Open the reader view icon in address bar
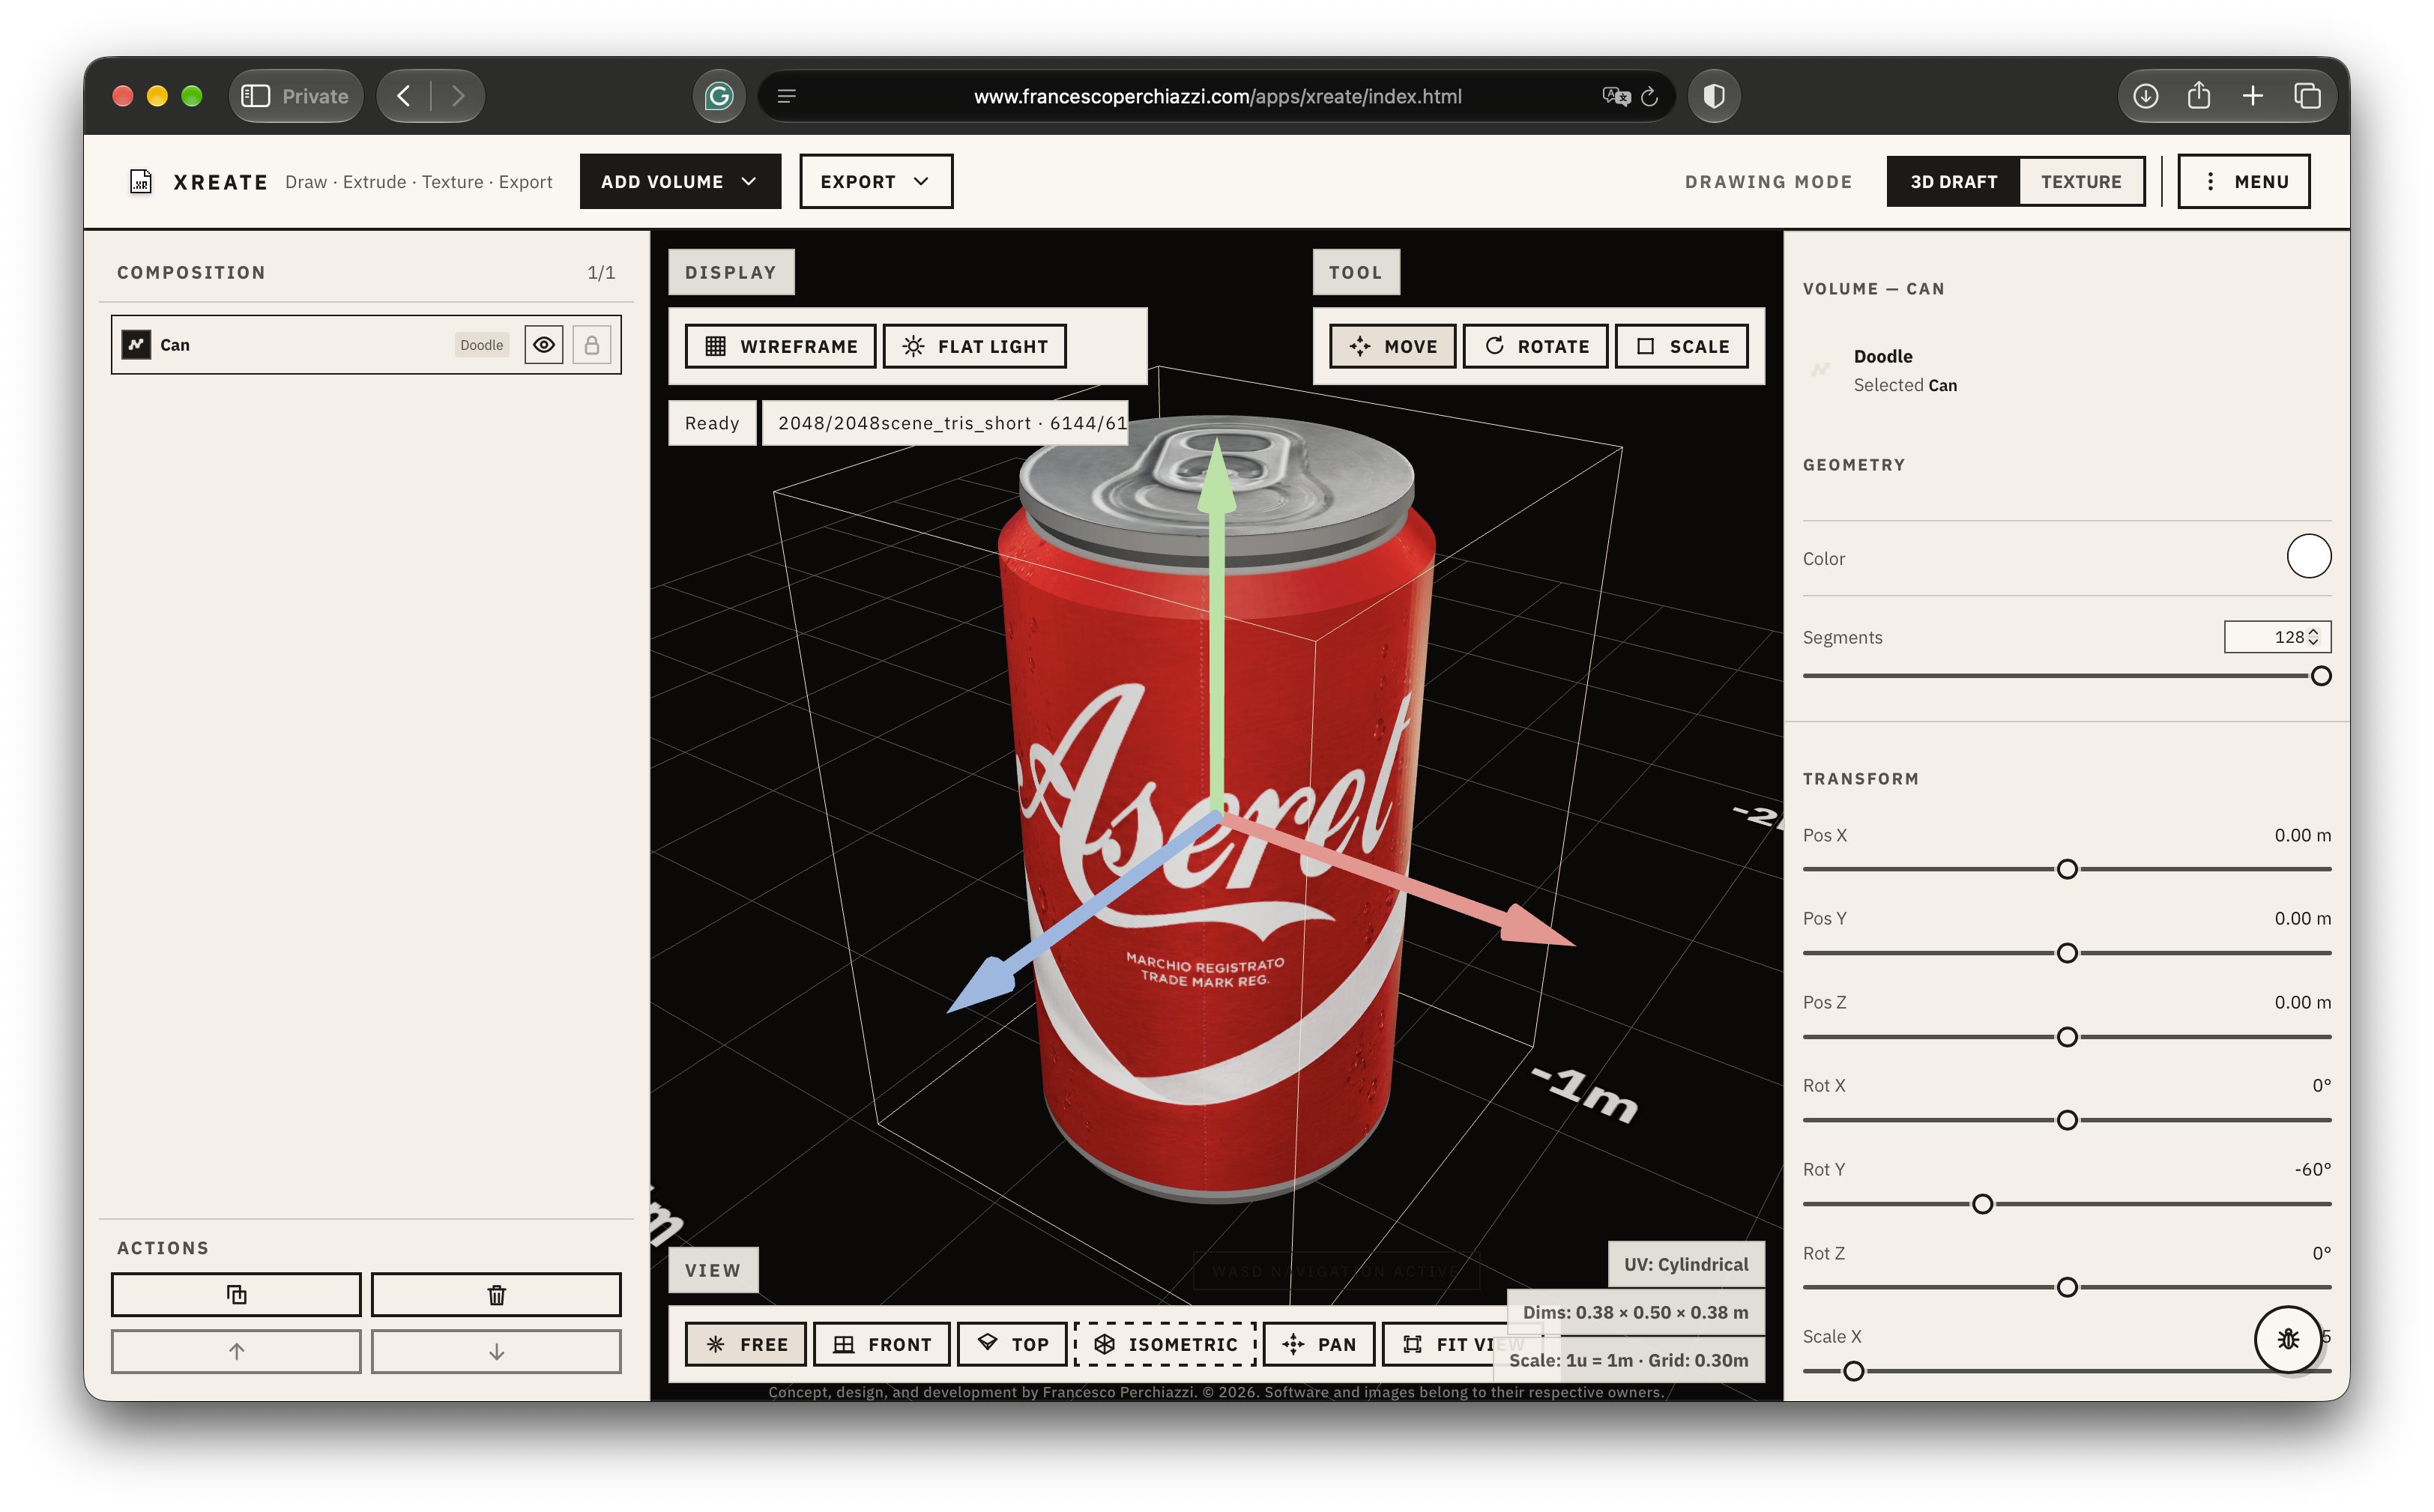Viewport: 2434px width, 1512px height. click(786, 96)
